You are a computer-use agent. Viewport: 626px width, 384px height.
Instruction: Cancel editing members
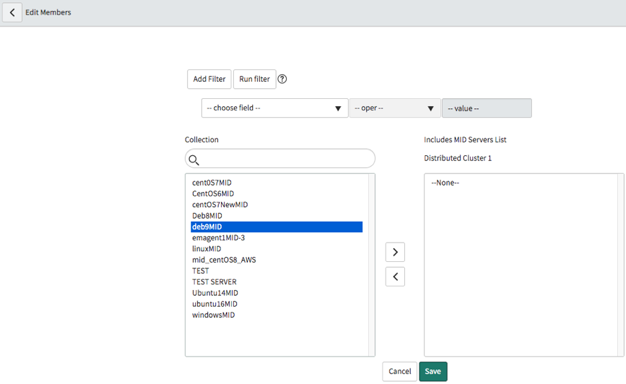click(400, 372)
